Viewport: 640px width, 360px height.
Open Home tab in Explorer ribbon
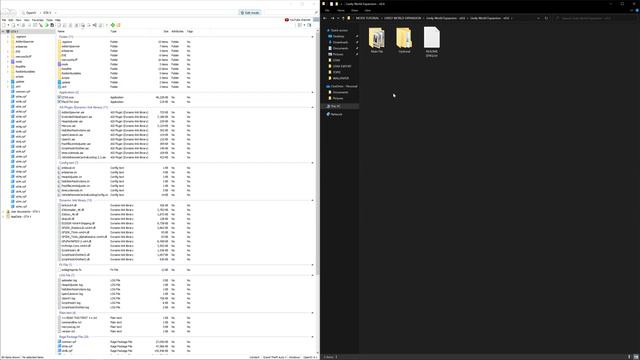(x=341, y=11)
